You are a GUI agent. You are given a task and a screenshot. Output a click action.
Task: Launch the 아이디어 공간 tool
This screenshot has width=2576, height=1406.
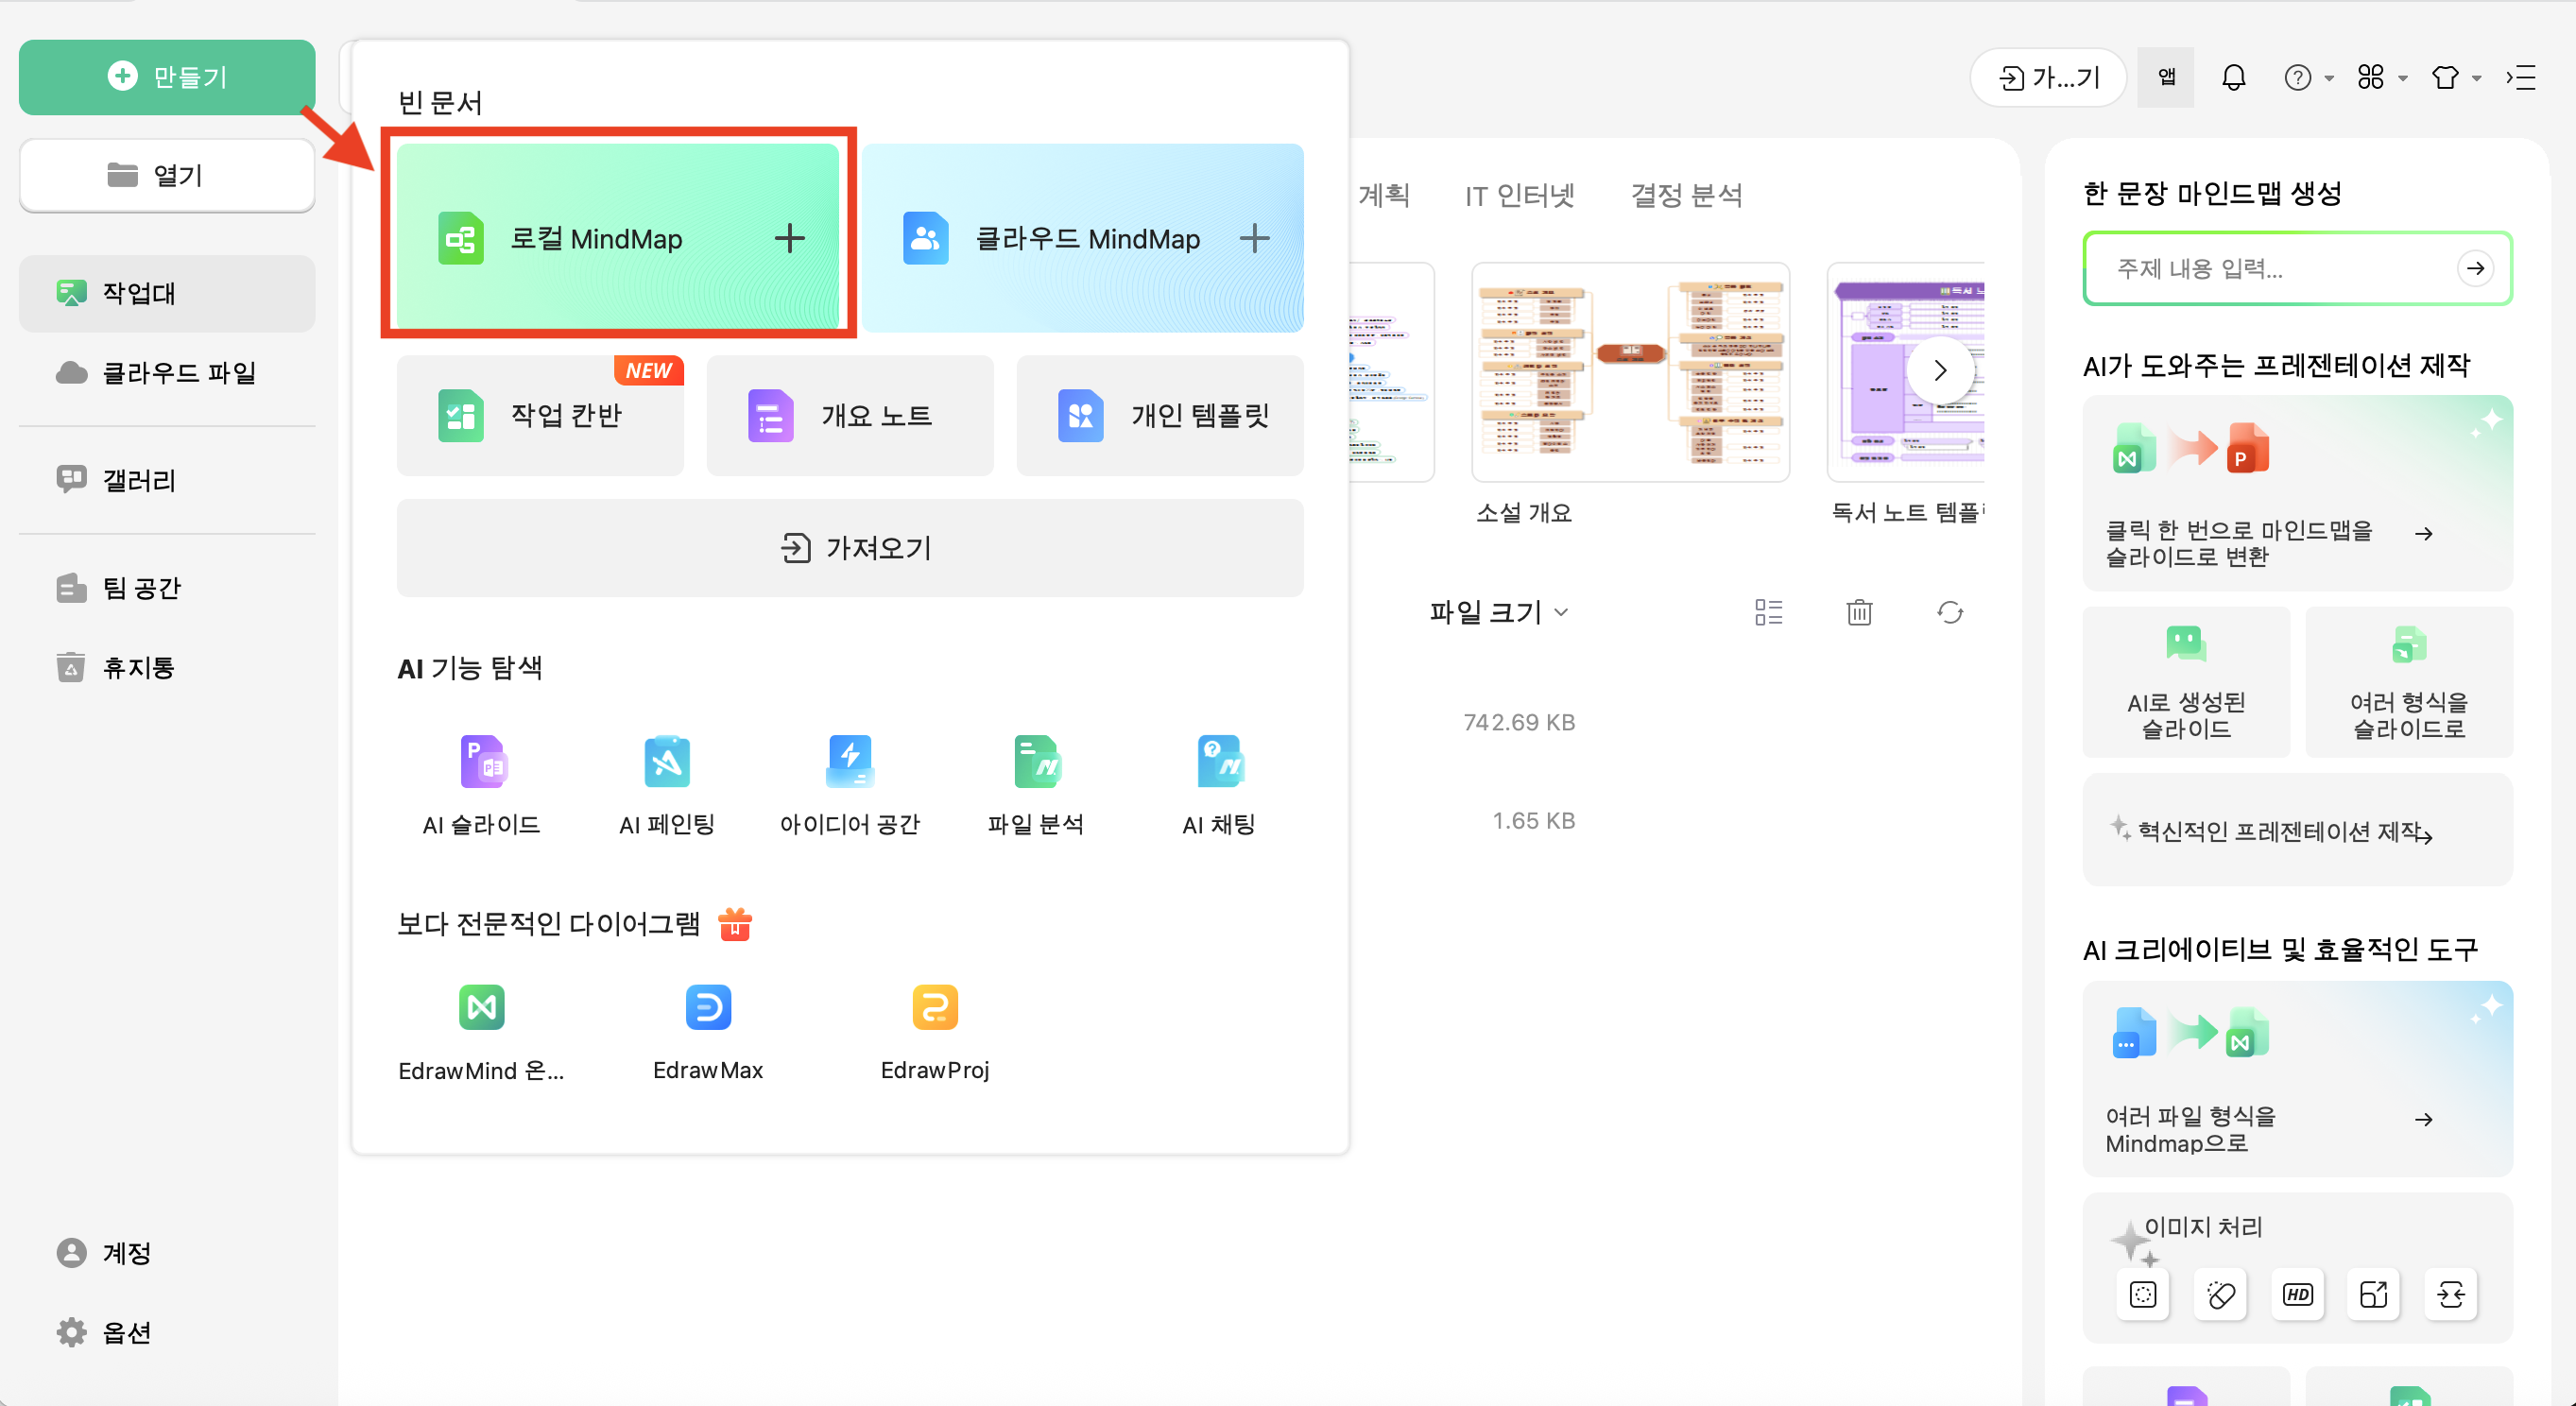pyautogui.click(x=849, y=763)
